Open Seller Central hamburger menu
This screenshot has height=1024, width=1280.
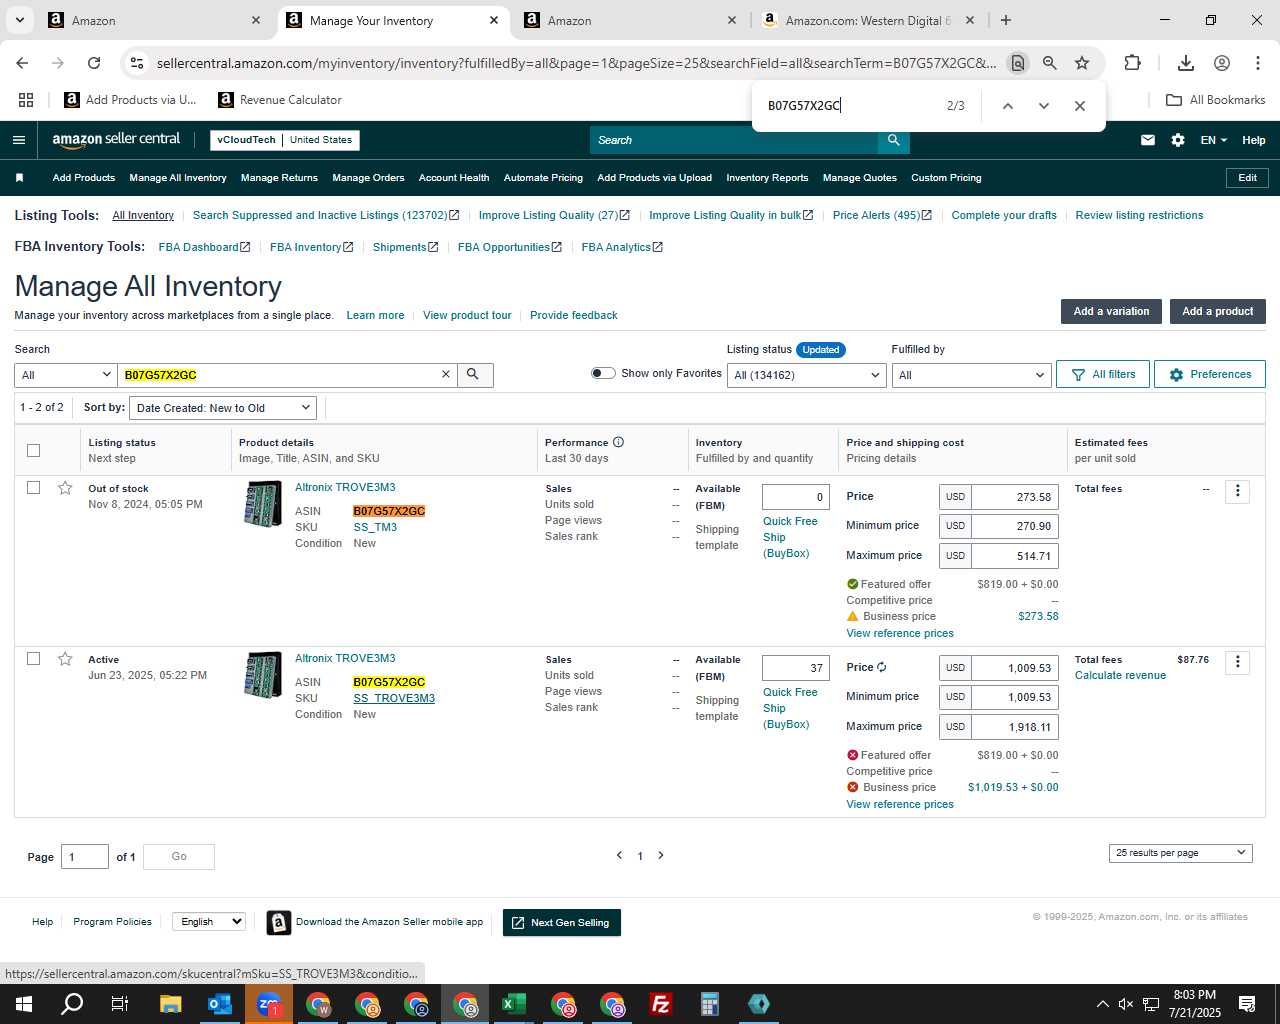pos(18,140)
